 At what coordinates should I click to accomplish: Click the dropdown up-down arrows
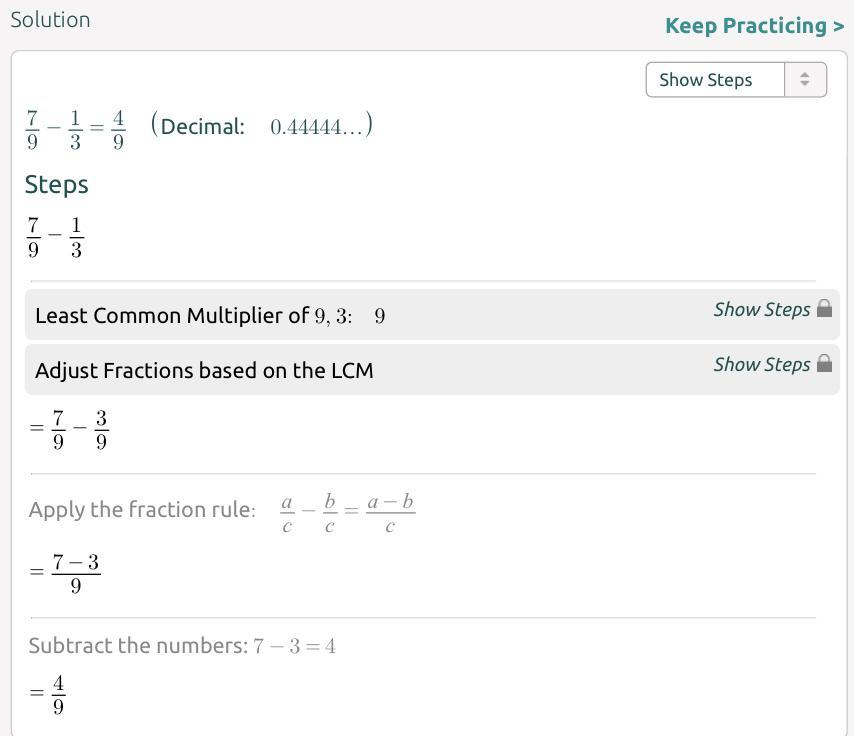click(x=805, y=80)
